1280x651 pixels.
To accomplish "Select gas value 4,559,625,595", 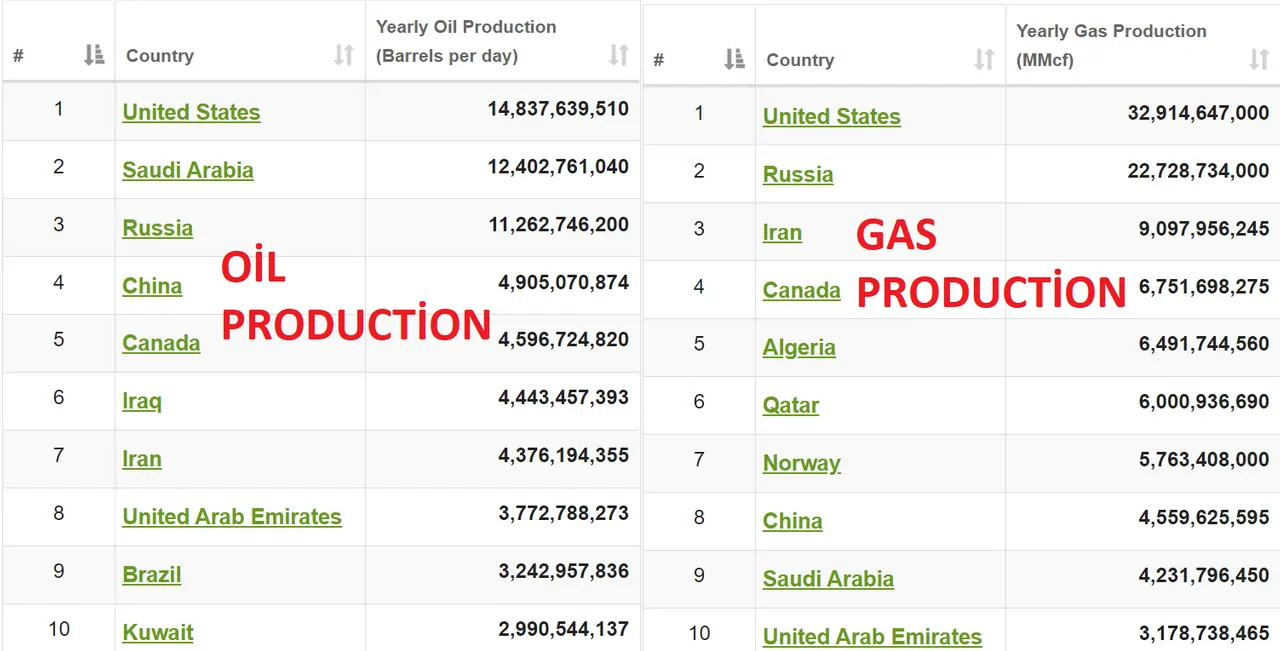I will point(1204,518).
